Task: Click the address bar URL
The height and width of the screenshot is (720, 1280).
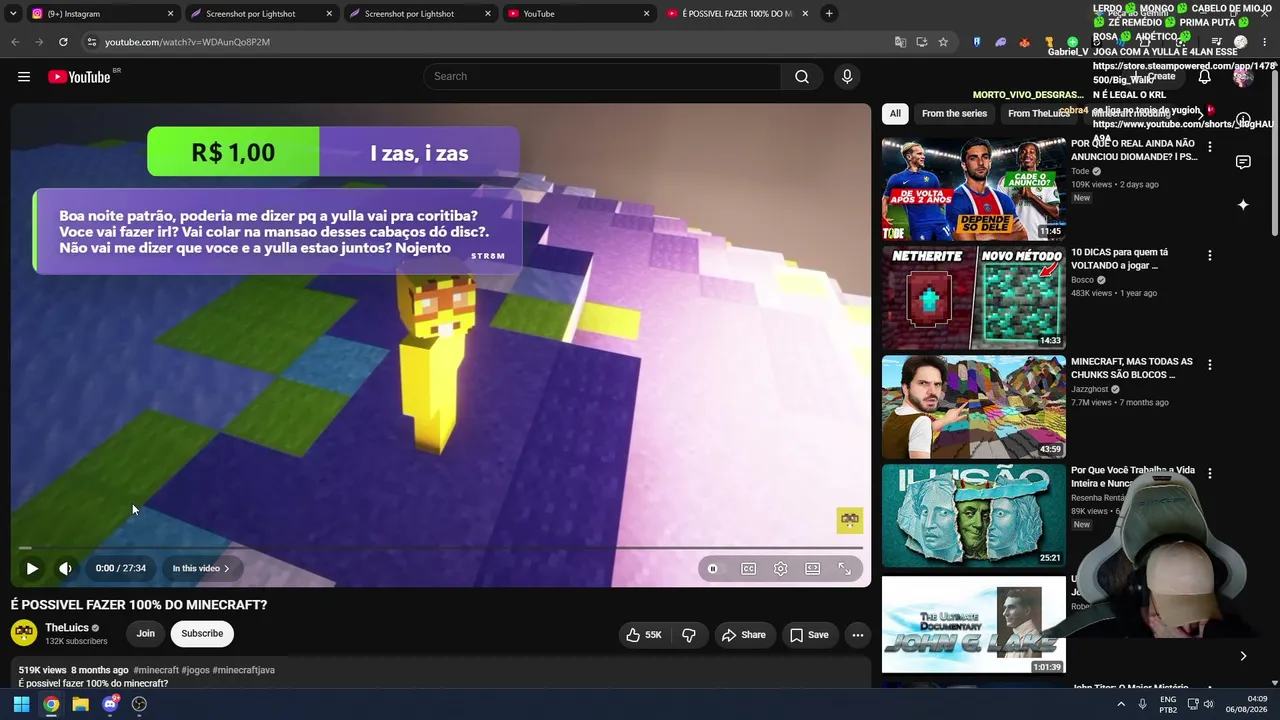Action: pyautogui.click(x=187, y=42)
